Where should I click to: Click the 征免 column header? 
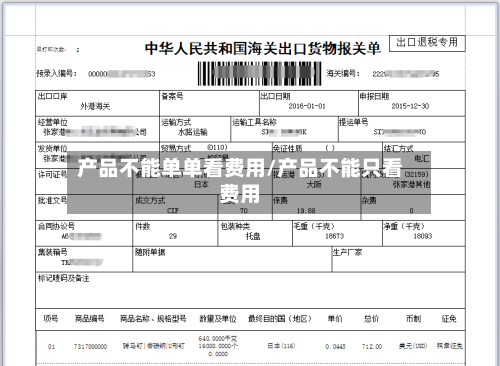coord(449,319)
